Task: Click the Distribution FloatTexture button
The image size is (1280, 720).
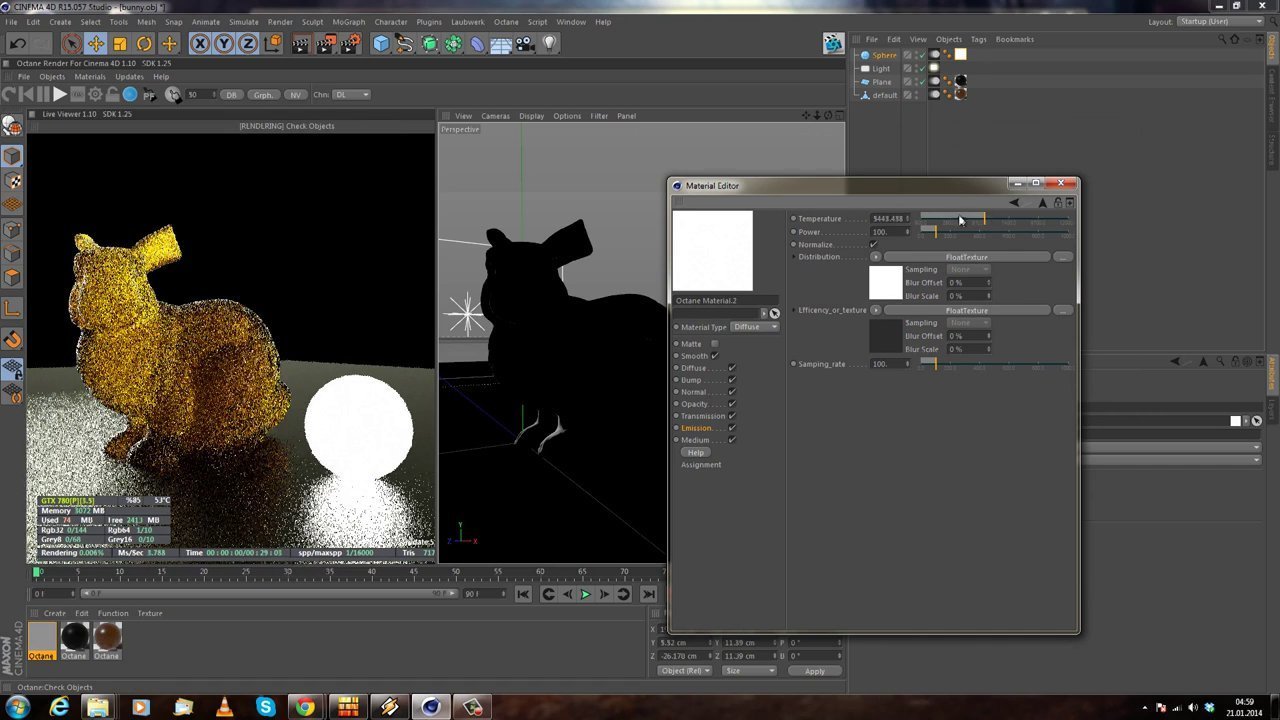Action: [x=966, y=257]
